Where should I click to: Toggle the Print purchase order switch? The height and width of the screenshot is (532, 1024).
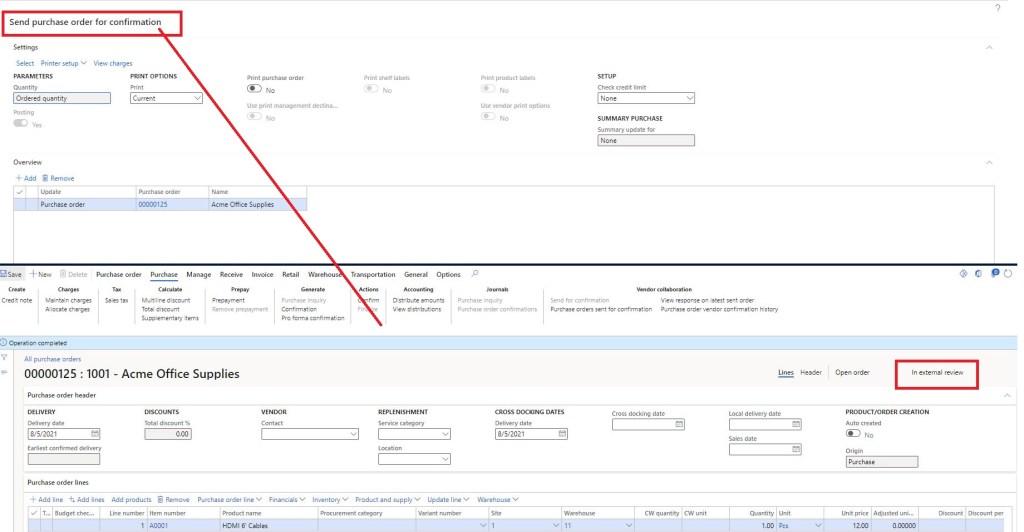click(255, 89)
